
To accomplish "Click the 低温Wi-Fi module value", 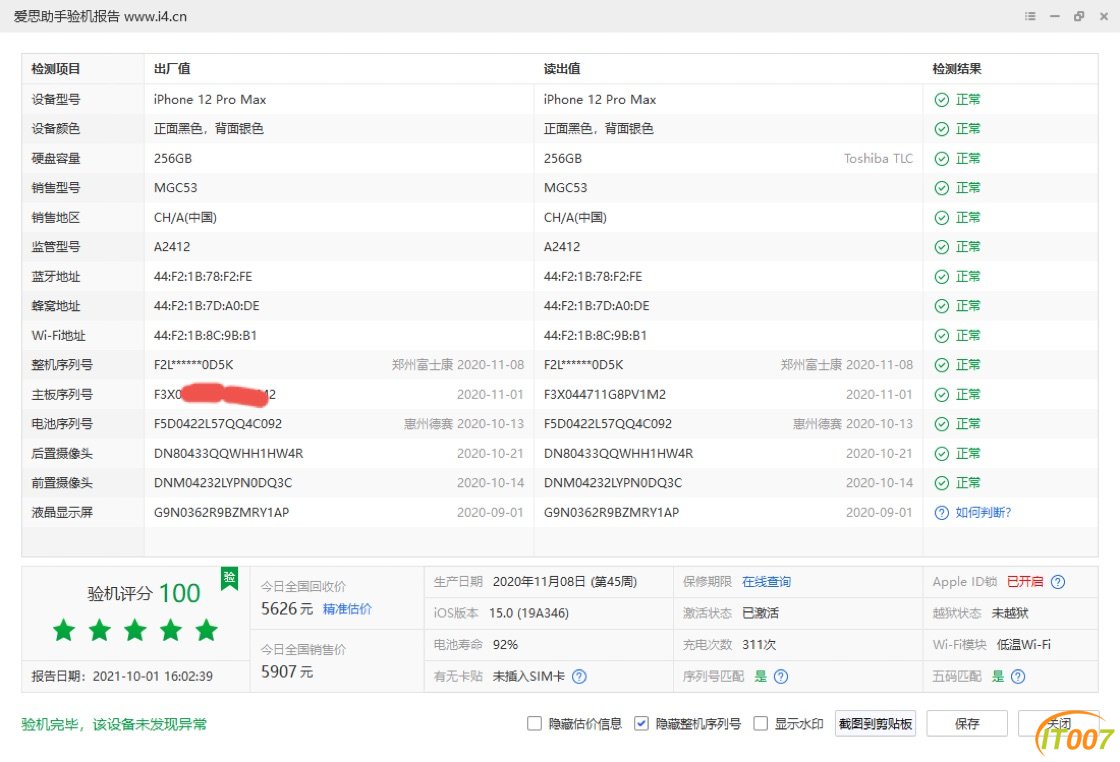I will (x=1024, y=645).
